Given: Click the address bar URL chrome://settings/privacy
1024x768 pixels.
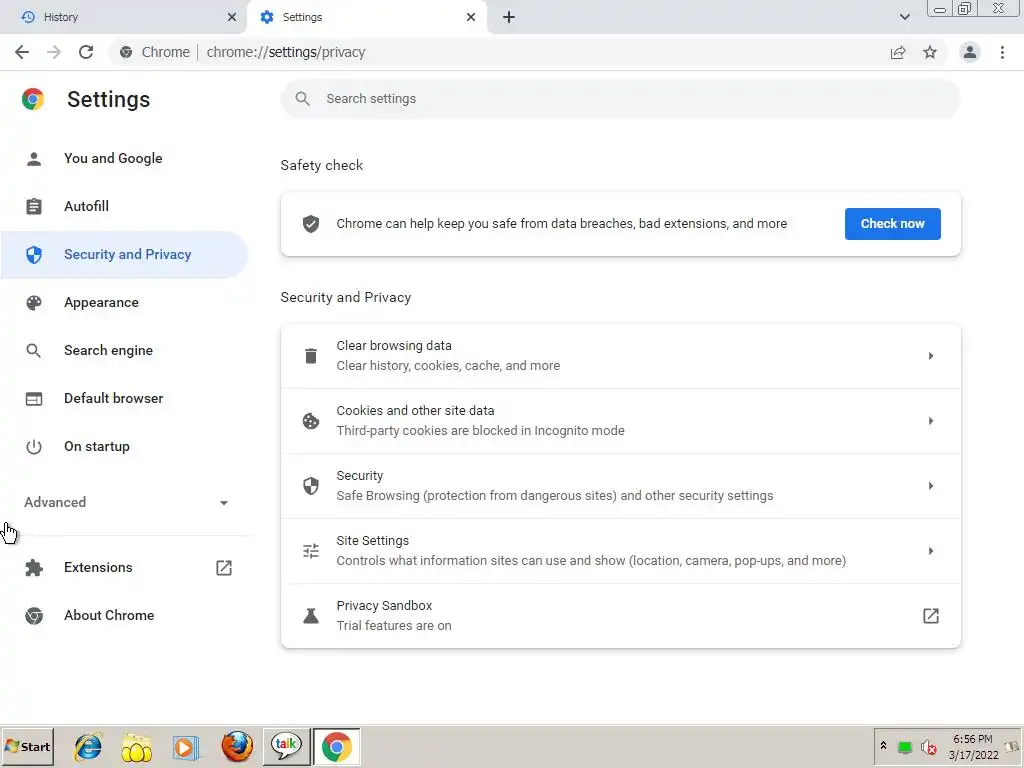Looking at the screenshot, I should [x=285, y=52].
